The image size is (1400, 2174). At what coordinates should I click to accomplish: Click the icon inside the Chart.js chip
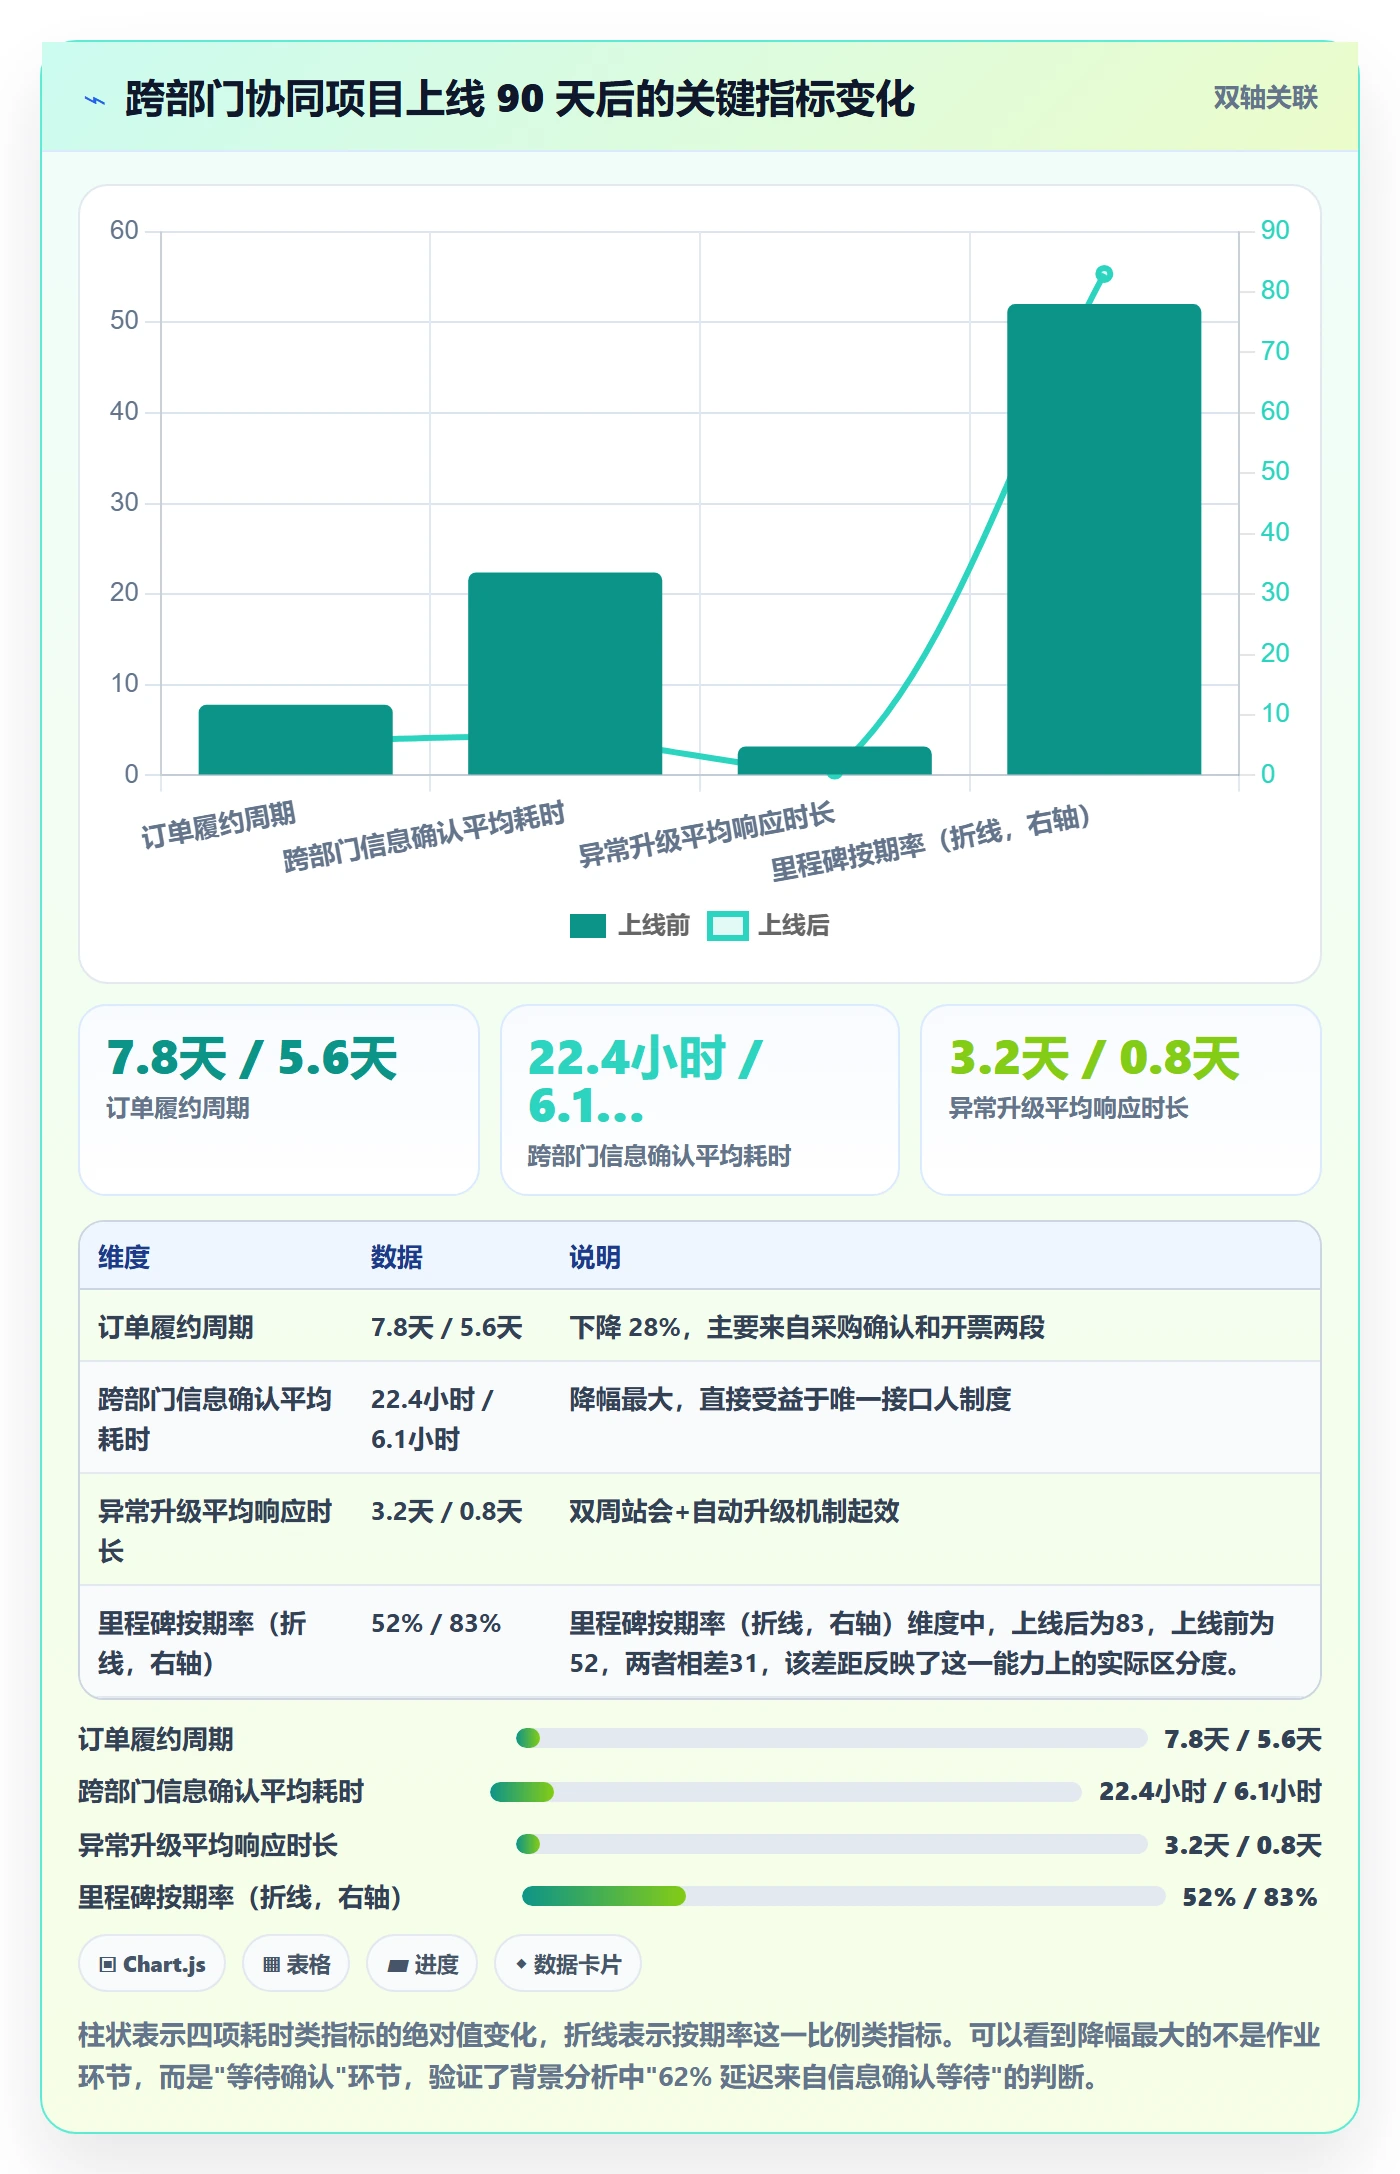pyautogui.click(x=108, y=1965)
